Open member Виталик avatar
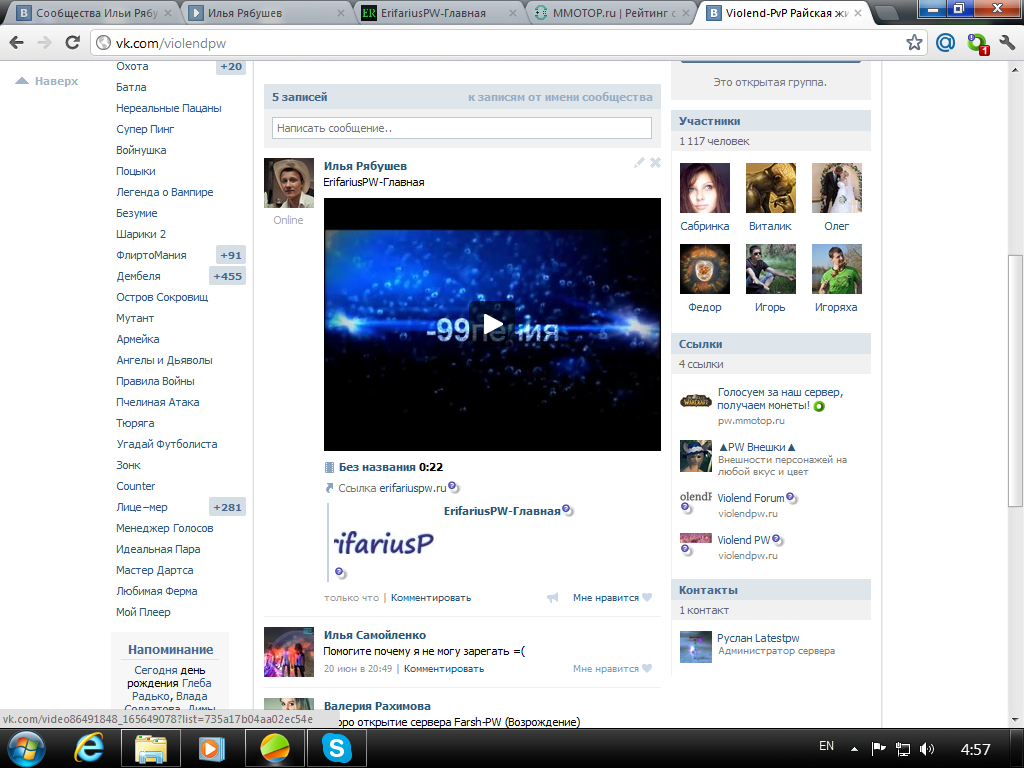Image resolution: width=1024 pixels, height=768 pixels. pos(771,188)
